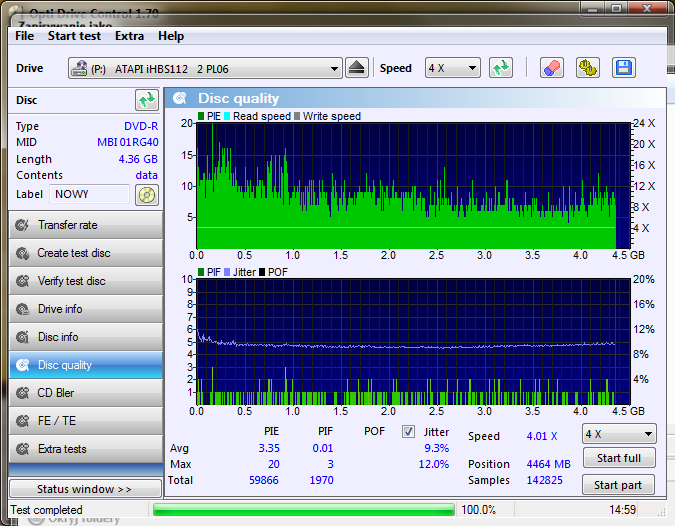Click the Samples 142825 value
The width and height of the screenshot is (675, 526).
(x=544, y=480)
